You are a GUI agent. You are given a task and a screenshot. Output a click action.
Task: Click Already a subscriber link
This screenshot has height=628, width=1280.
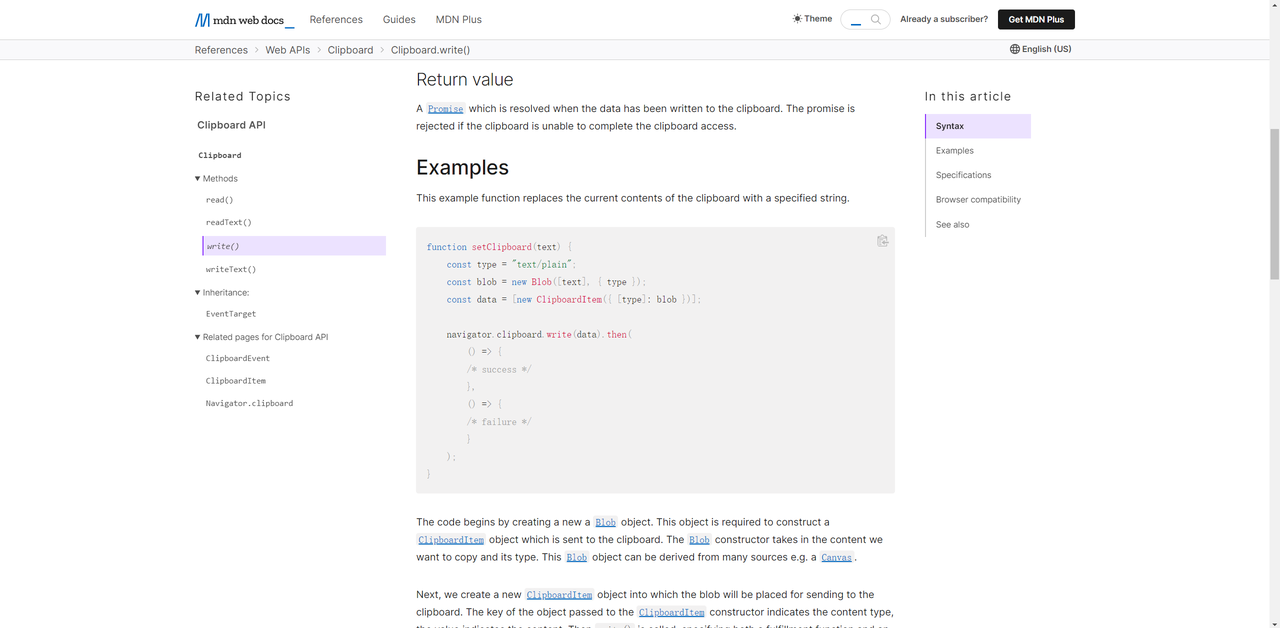coord(944,19)
